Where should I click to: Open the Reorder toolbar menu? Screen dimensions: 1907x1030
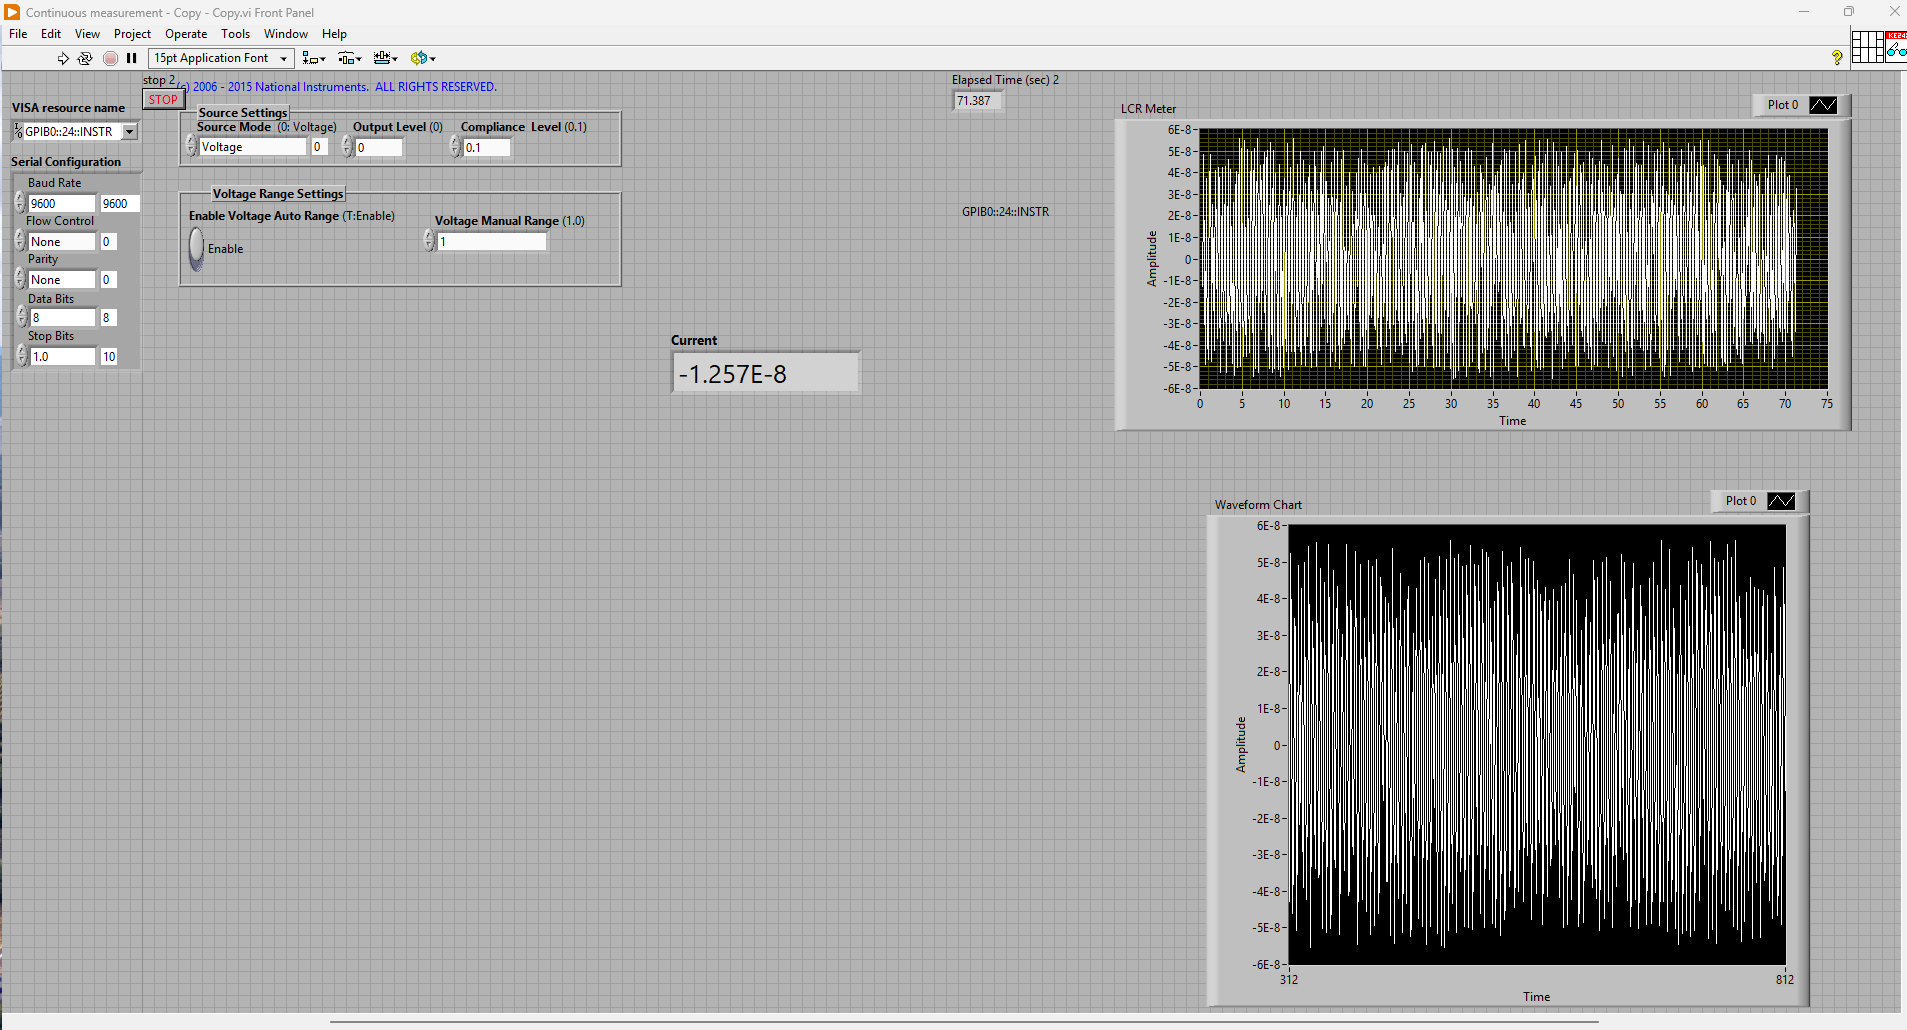(x=423, y=58)
